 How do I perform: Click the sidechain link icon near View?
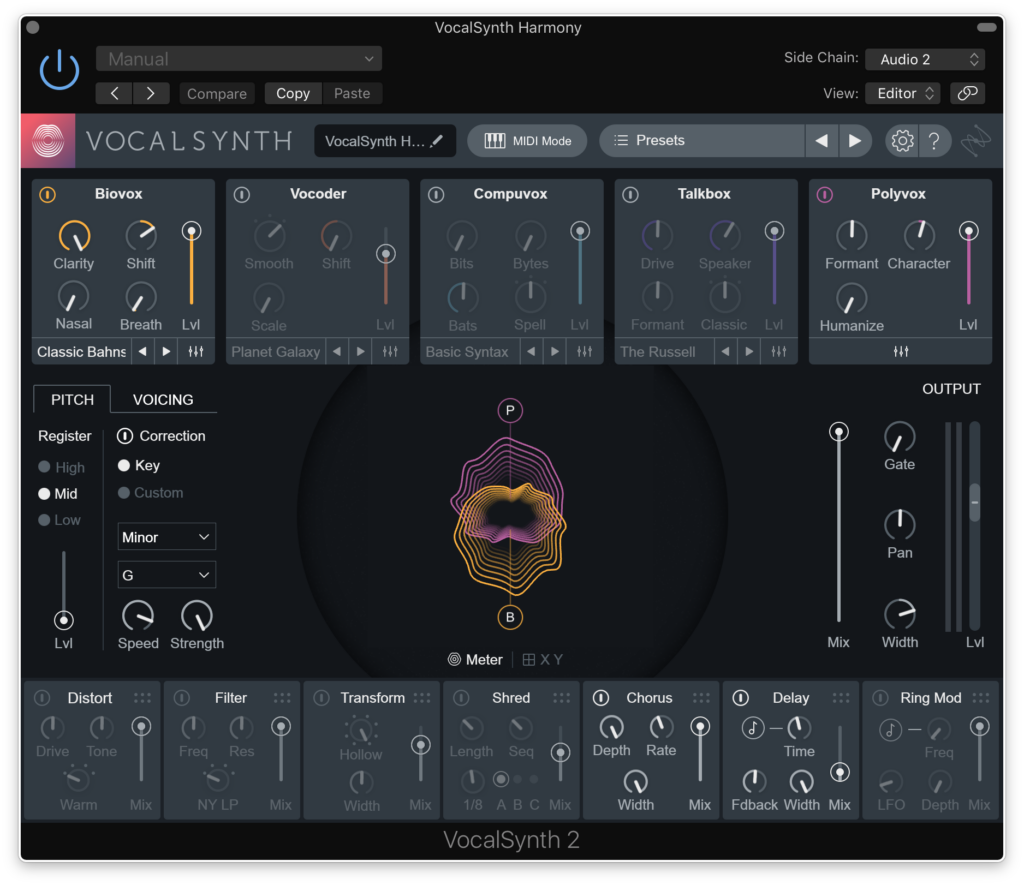pyautogui.click(x=966, y=91)
